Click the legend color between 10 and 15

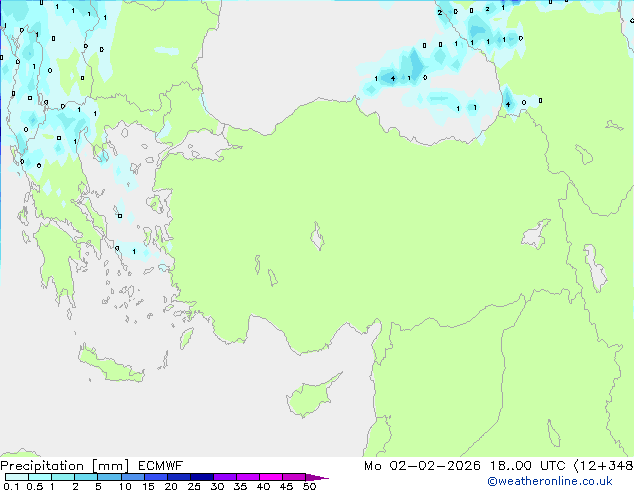tap(134, 478)
